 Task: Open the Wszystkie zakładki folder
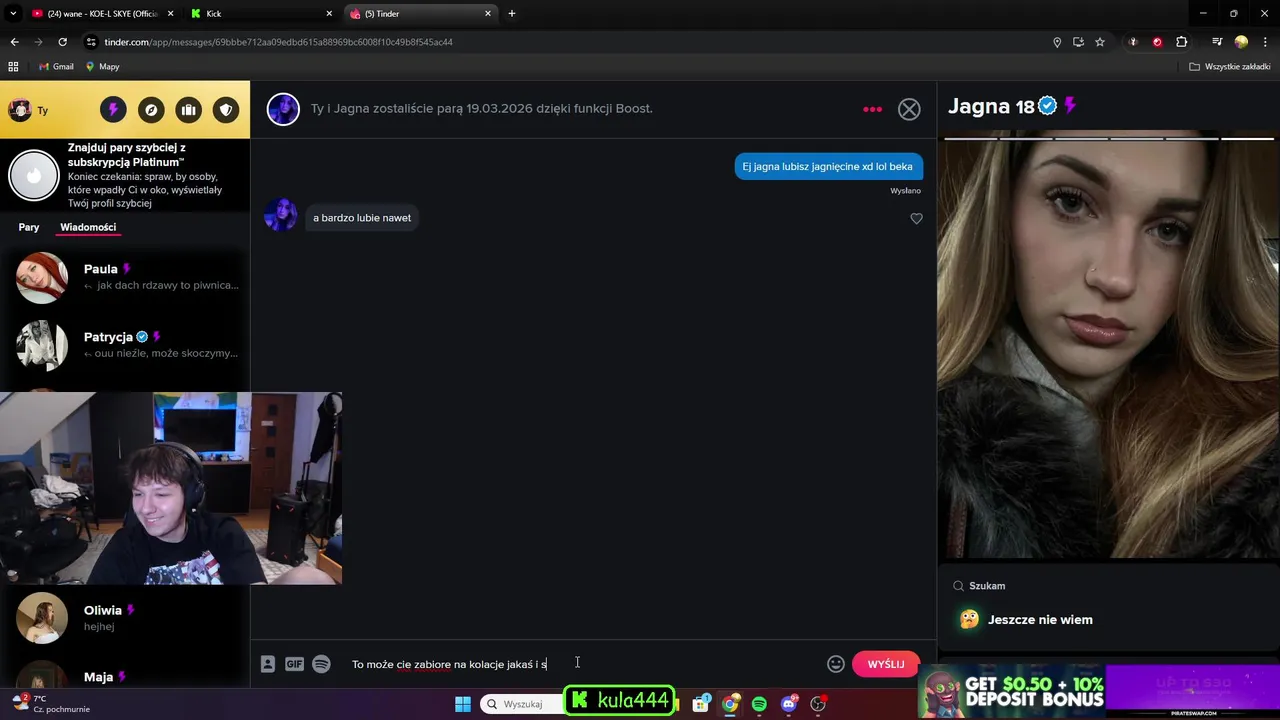1229,67
